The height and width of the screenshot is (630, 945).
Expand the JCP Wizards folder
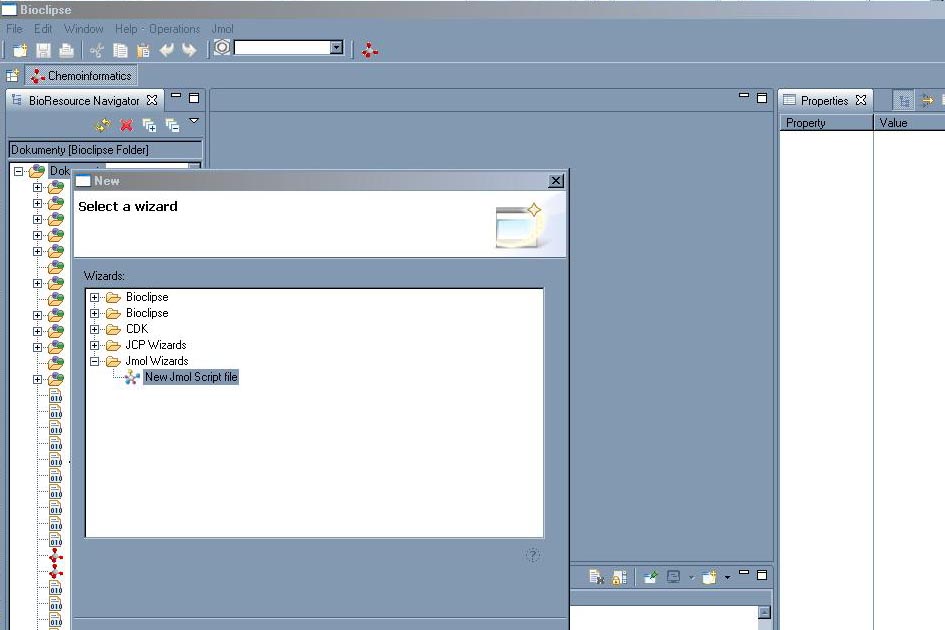click(95, 345)
